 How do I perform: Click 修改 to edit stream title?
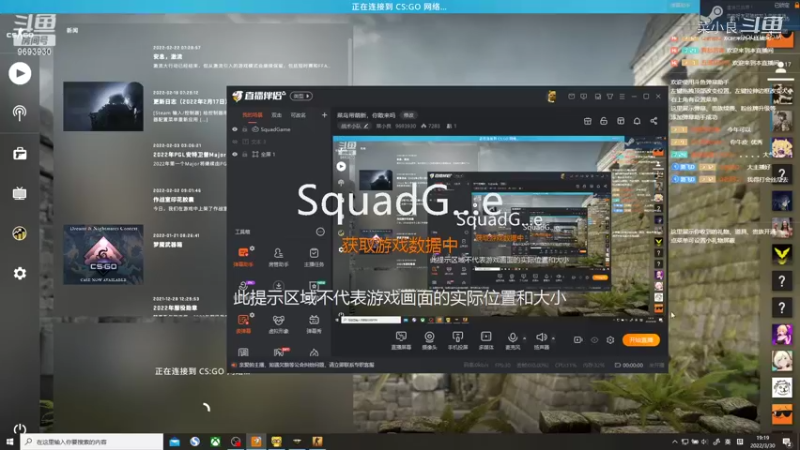[x=408, y=115]
